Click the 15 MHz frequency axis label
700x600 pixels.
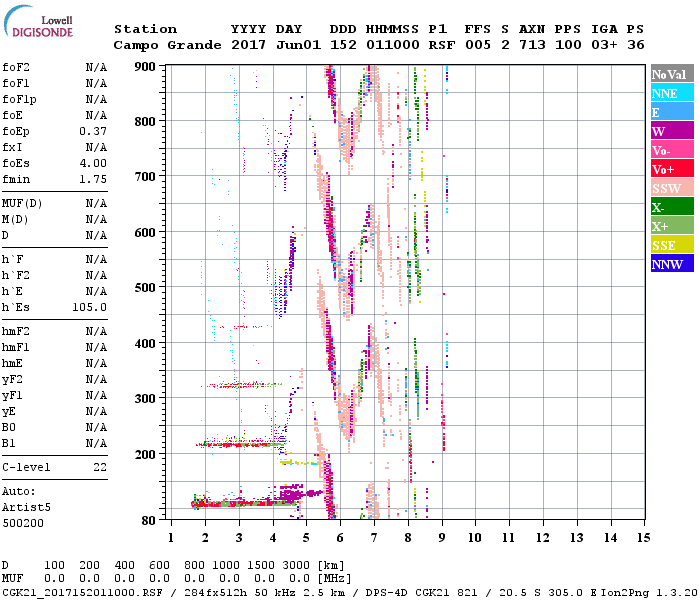point(644,538)
